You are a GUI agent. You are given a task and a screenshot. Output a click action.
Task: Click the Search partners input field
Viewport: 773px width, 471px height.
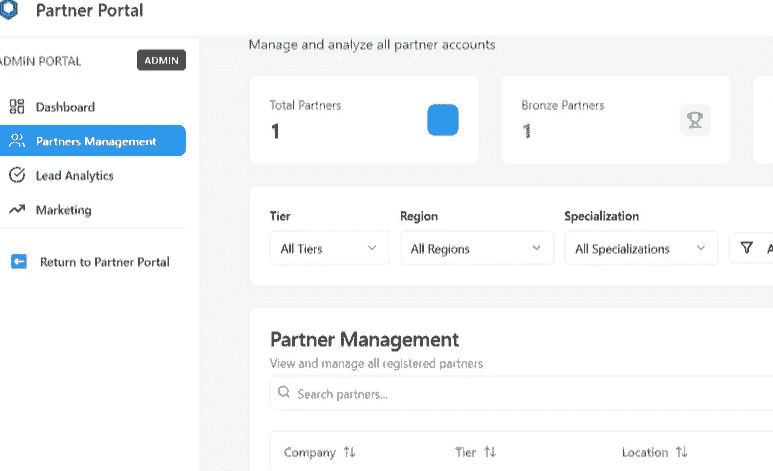(x=520, y=394)
